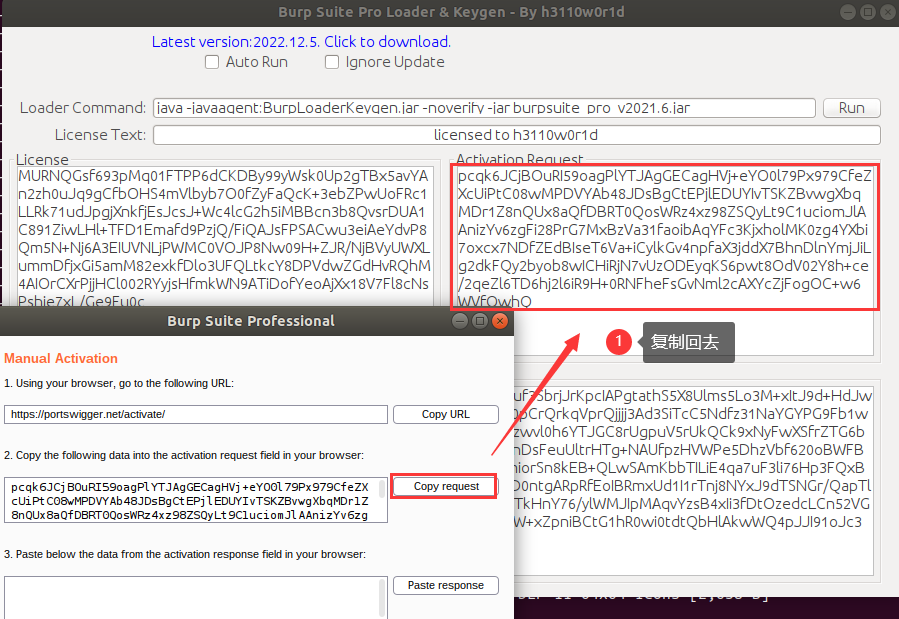Click the response box scrollbar in Burp
Screen dimensions: 899x619
click(x=382, y=598)
